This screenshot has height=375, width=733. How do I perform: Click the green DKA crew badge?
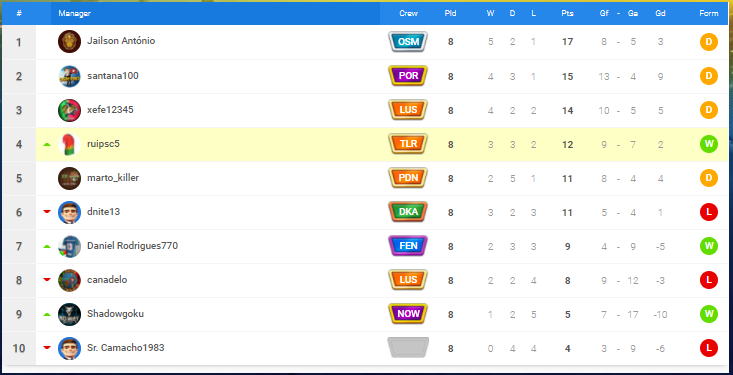408,212
